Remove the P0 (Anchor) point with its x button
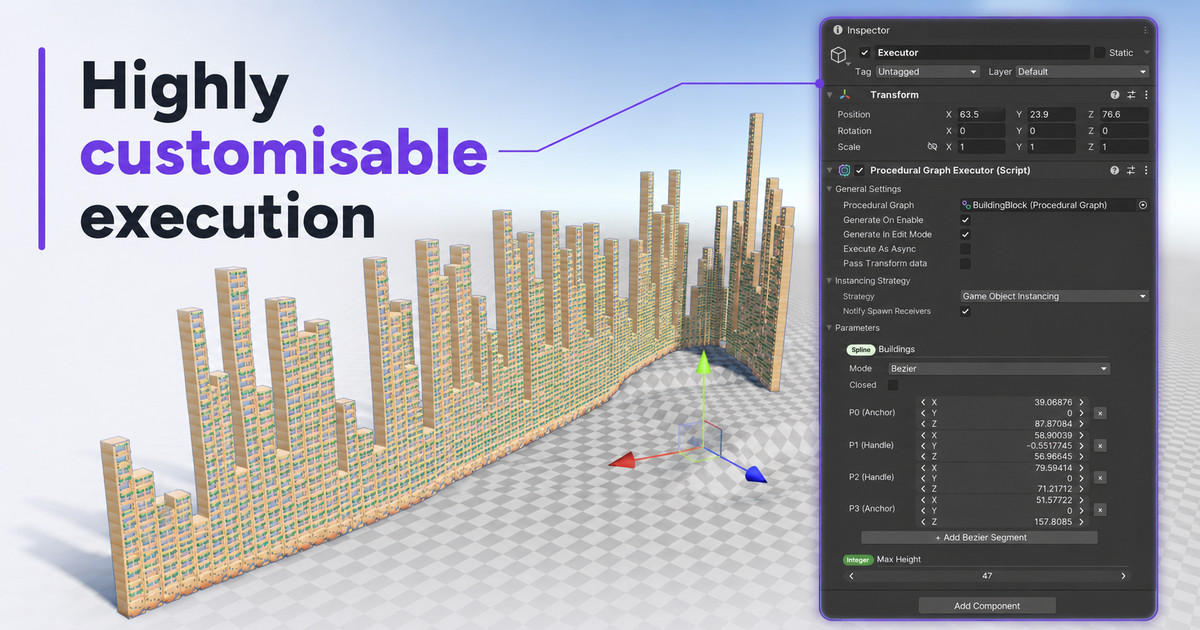Image resolution: width=1200 pixels, height=630 pixels. coord(1099,412)
